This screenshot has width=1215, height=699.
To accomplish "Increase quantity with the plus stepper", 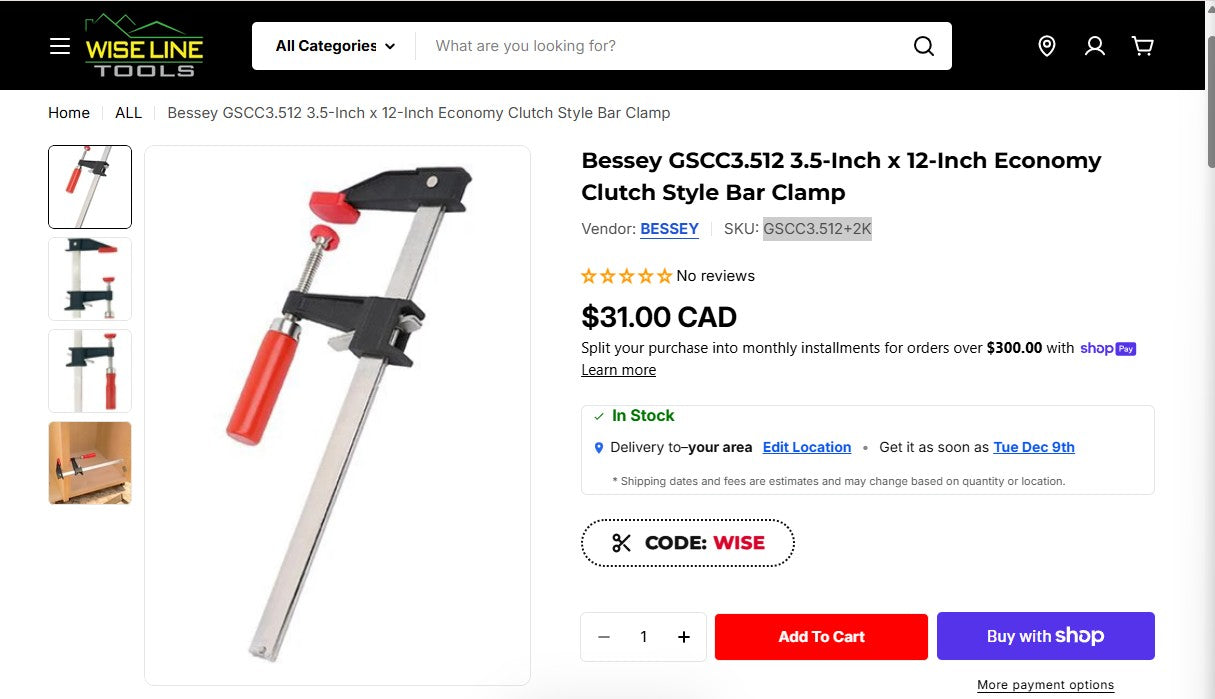I will coord(683,636).
